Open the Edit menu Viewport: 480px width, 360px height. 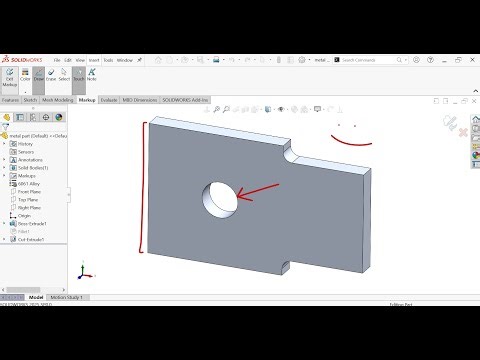pos(68,60)
